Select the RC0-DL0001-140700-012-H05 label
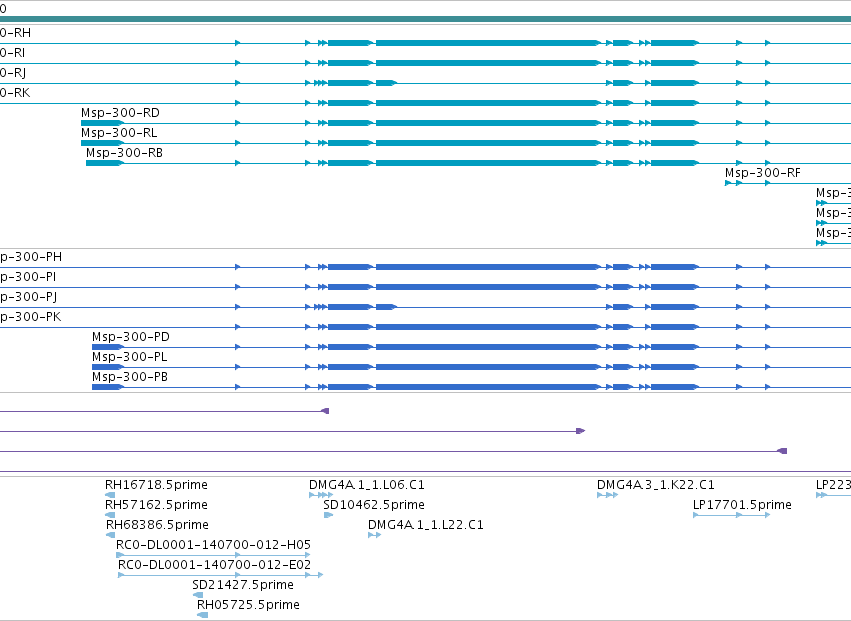Screen dimensions: 851x621 [213, 545]
